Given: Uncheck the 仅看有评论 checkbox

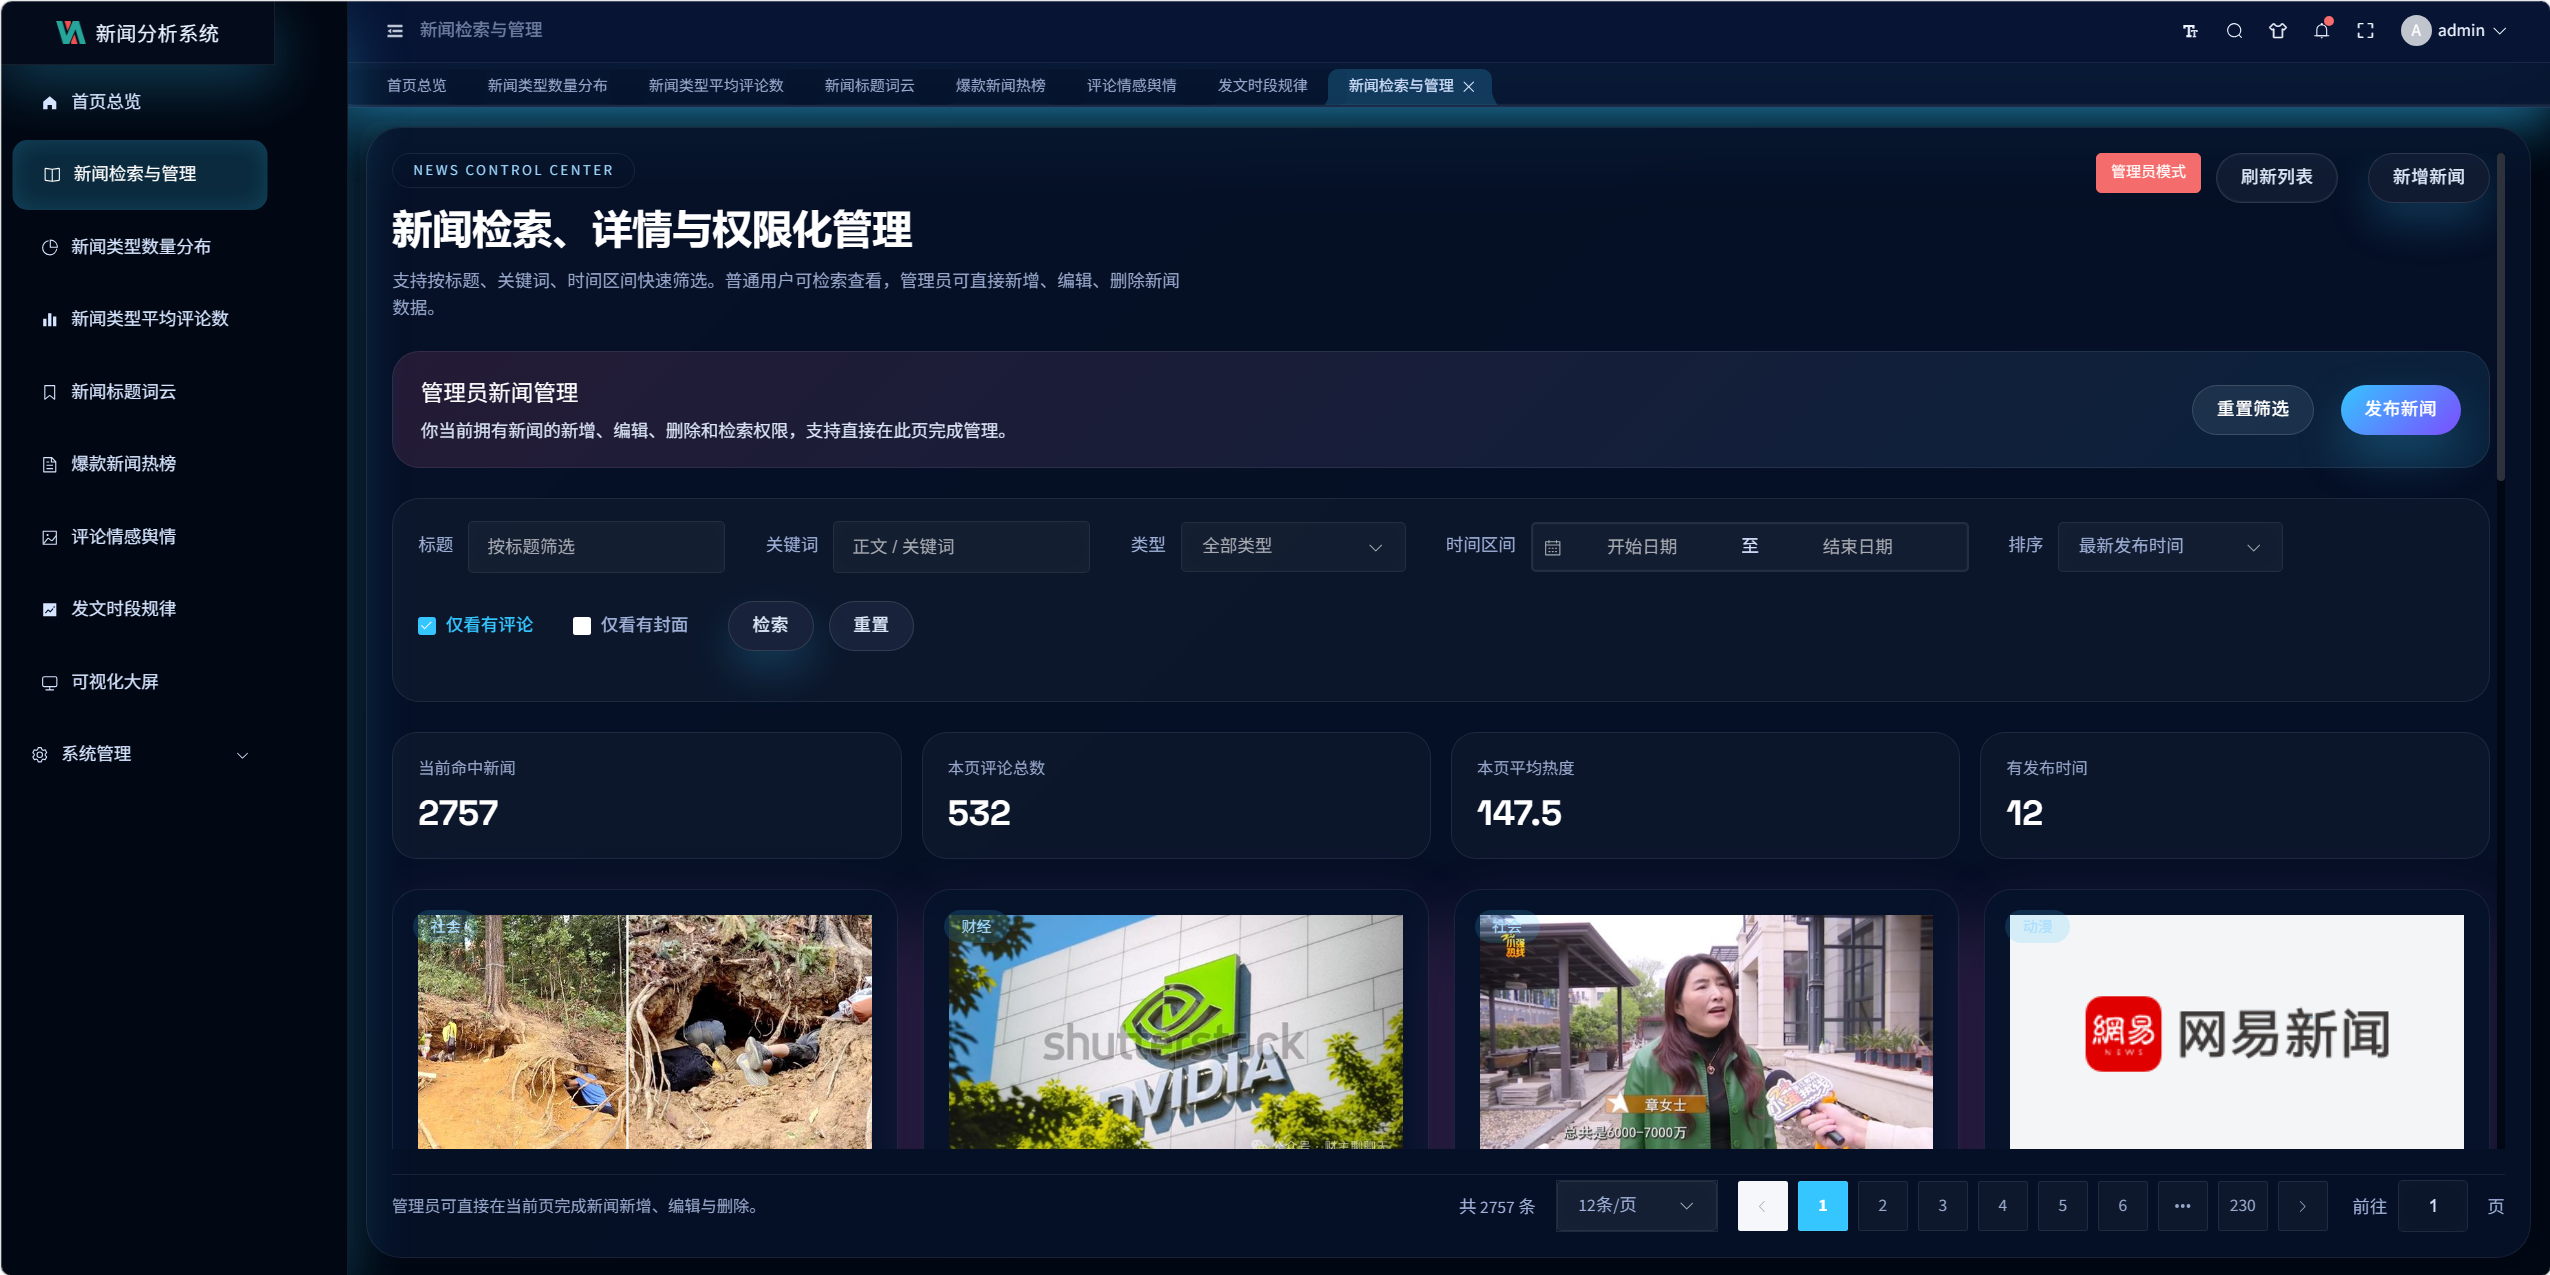Looking at the screenshot, I should point(427,626).
